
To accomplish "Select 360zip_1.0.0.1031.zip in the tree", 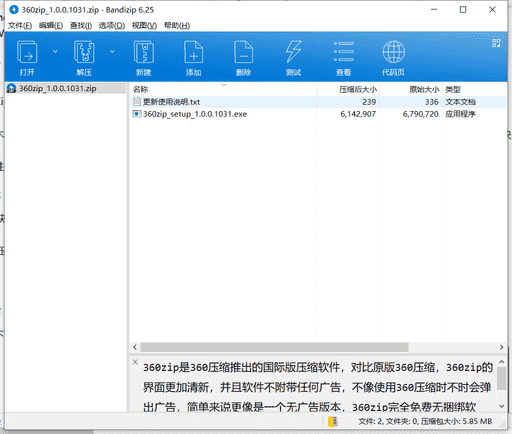I will click(x=57, y=88).
